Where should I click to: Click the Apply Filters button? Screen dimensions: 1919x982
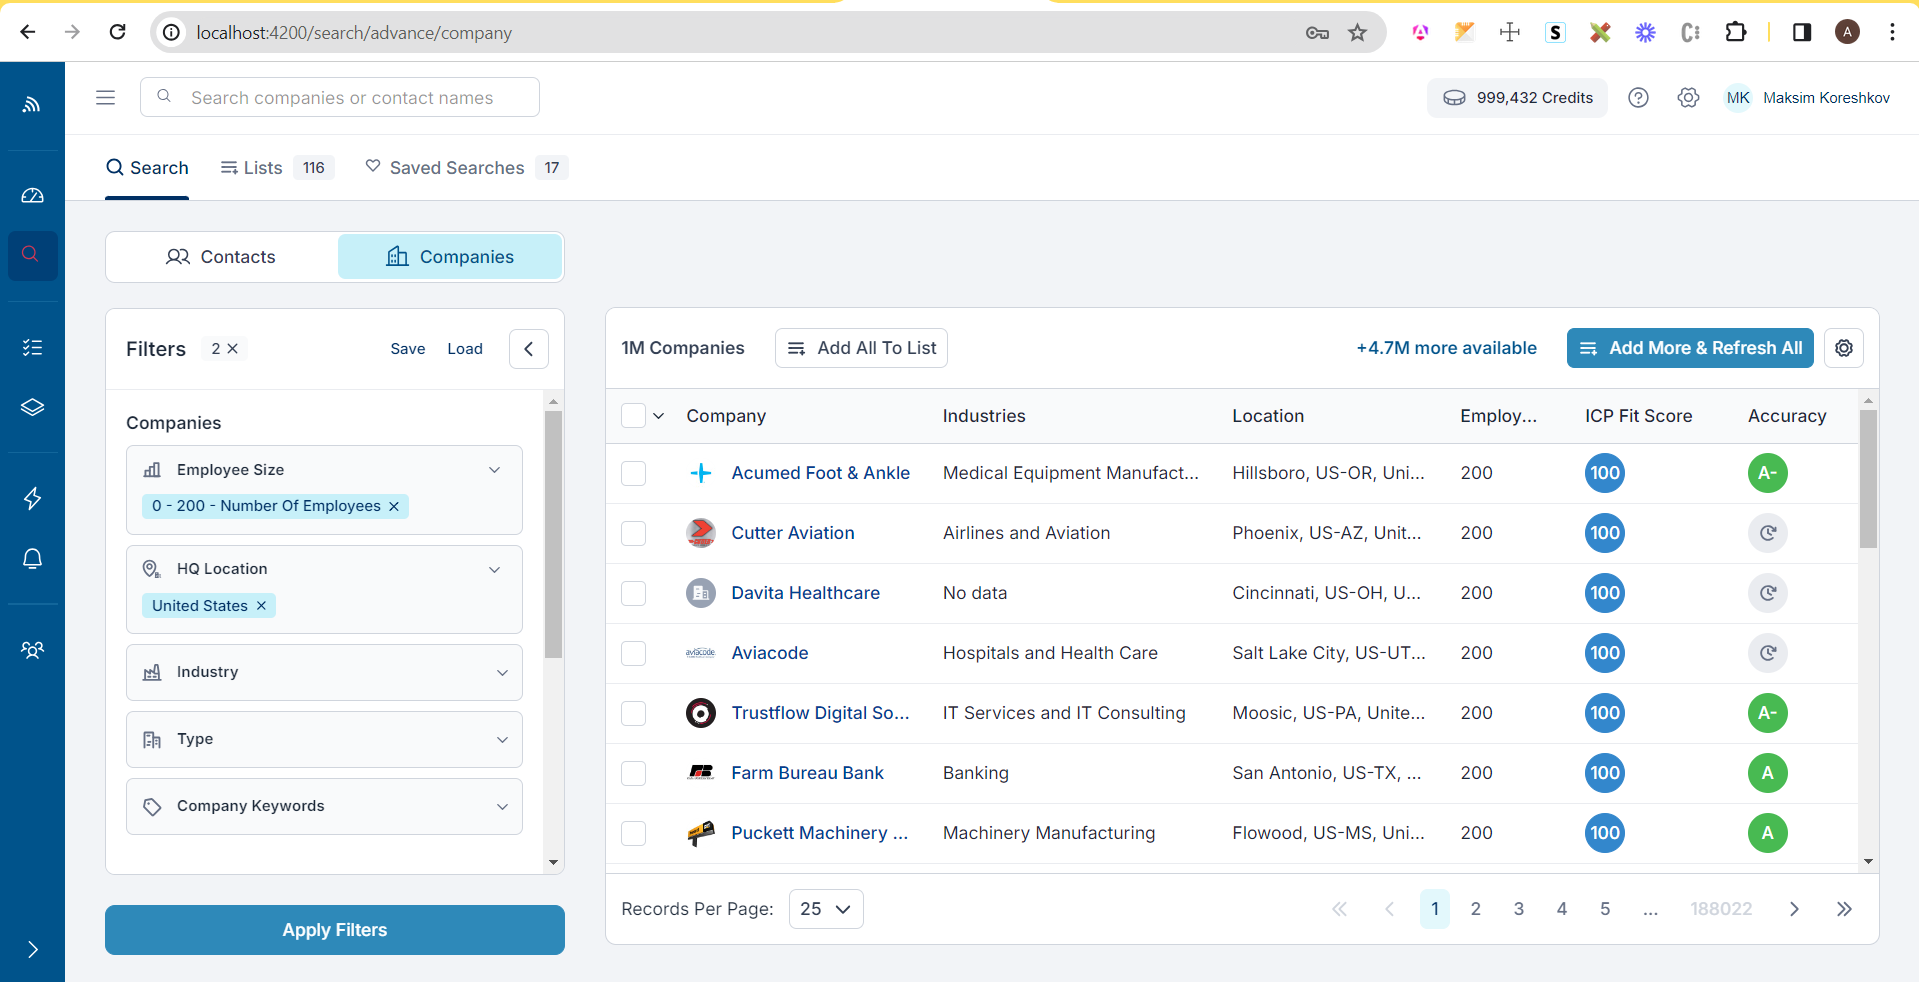coord(334,930)
